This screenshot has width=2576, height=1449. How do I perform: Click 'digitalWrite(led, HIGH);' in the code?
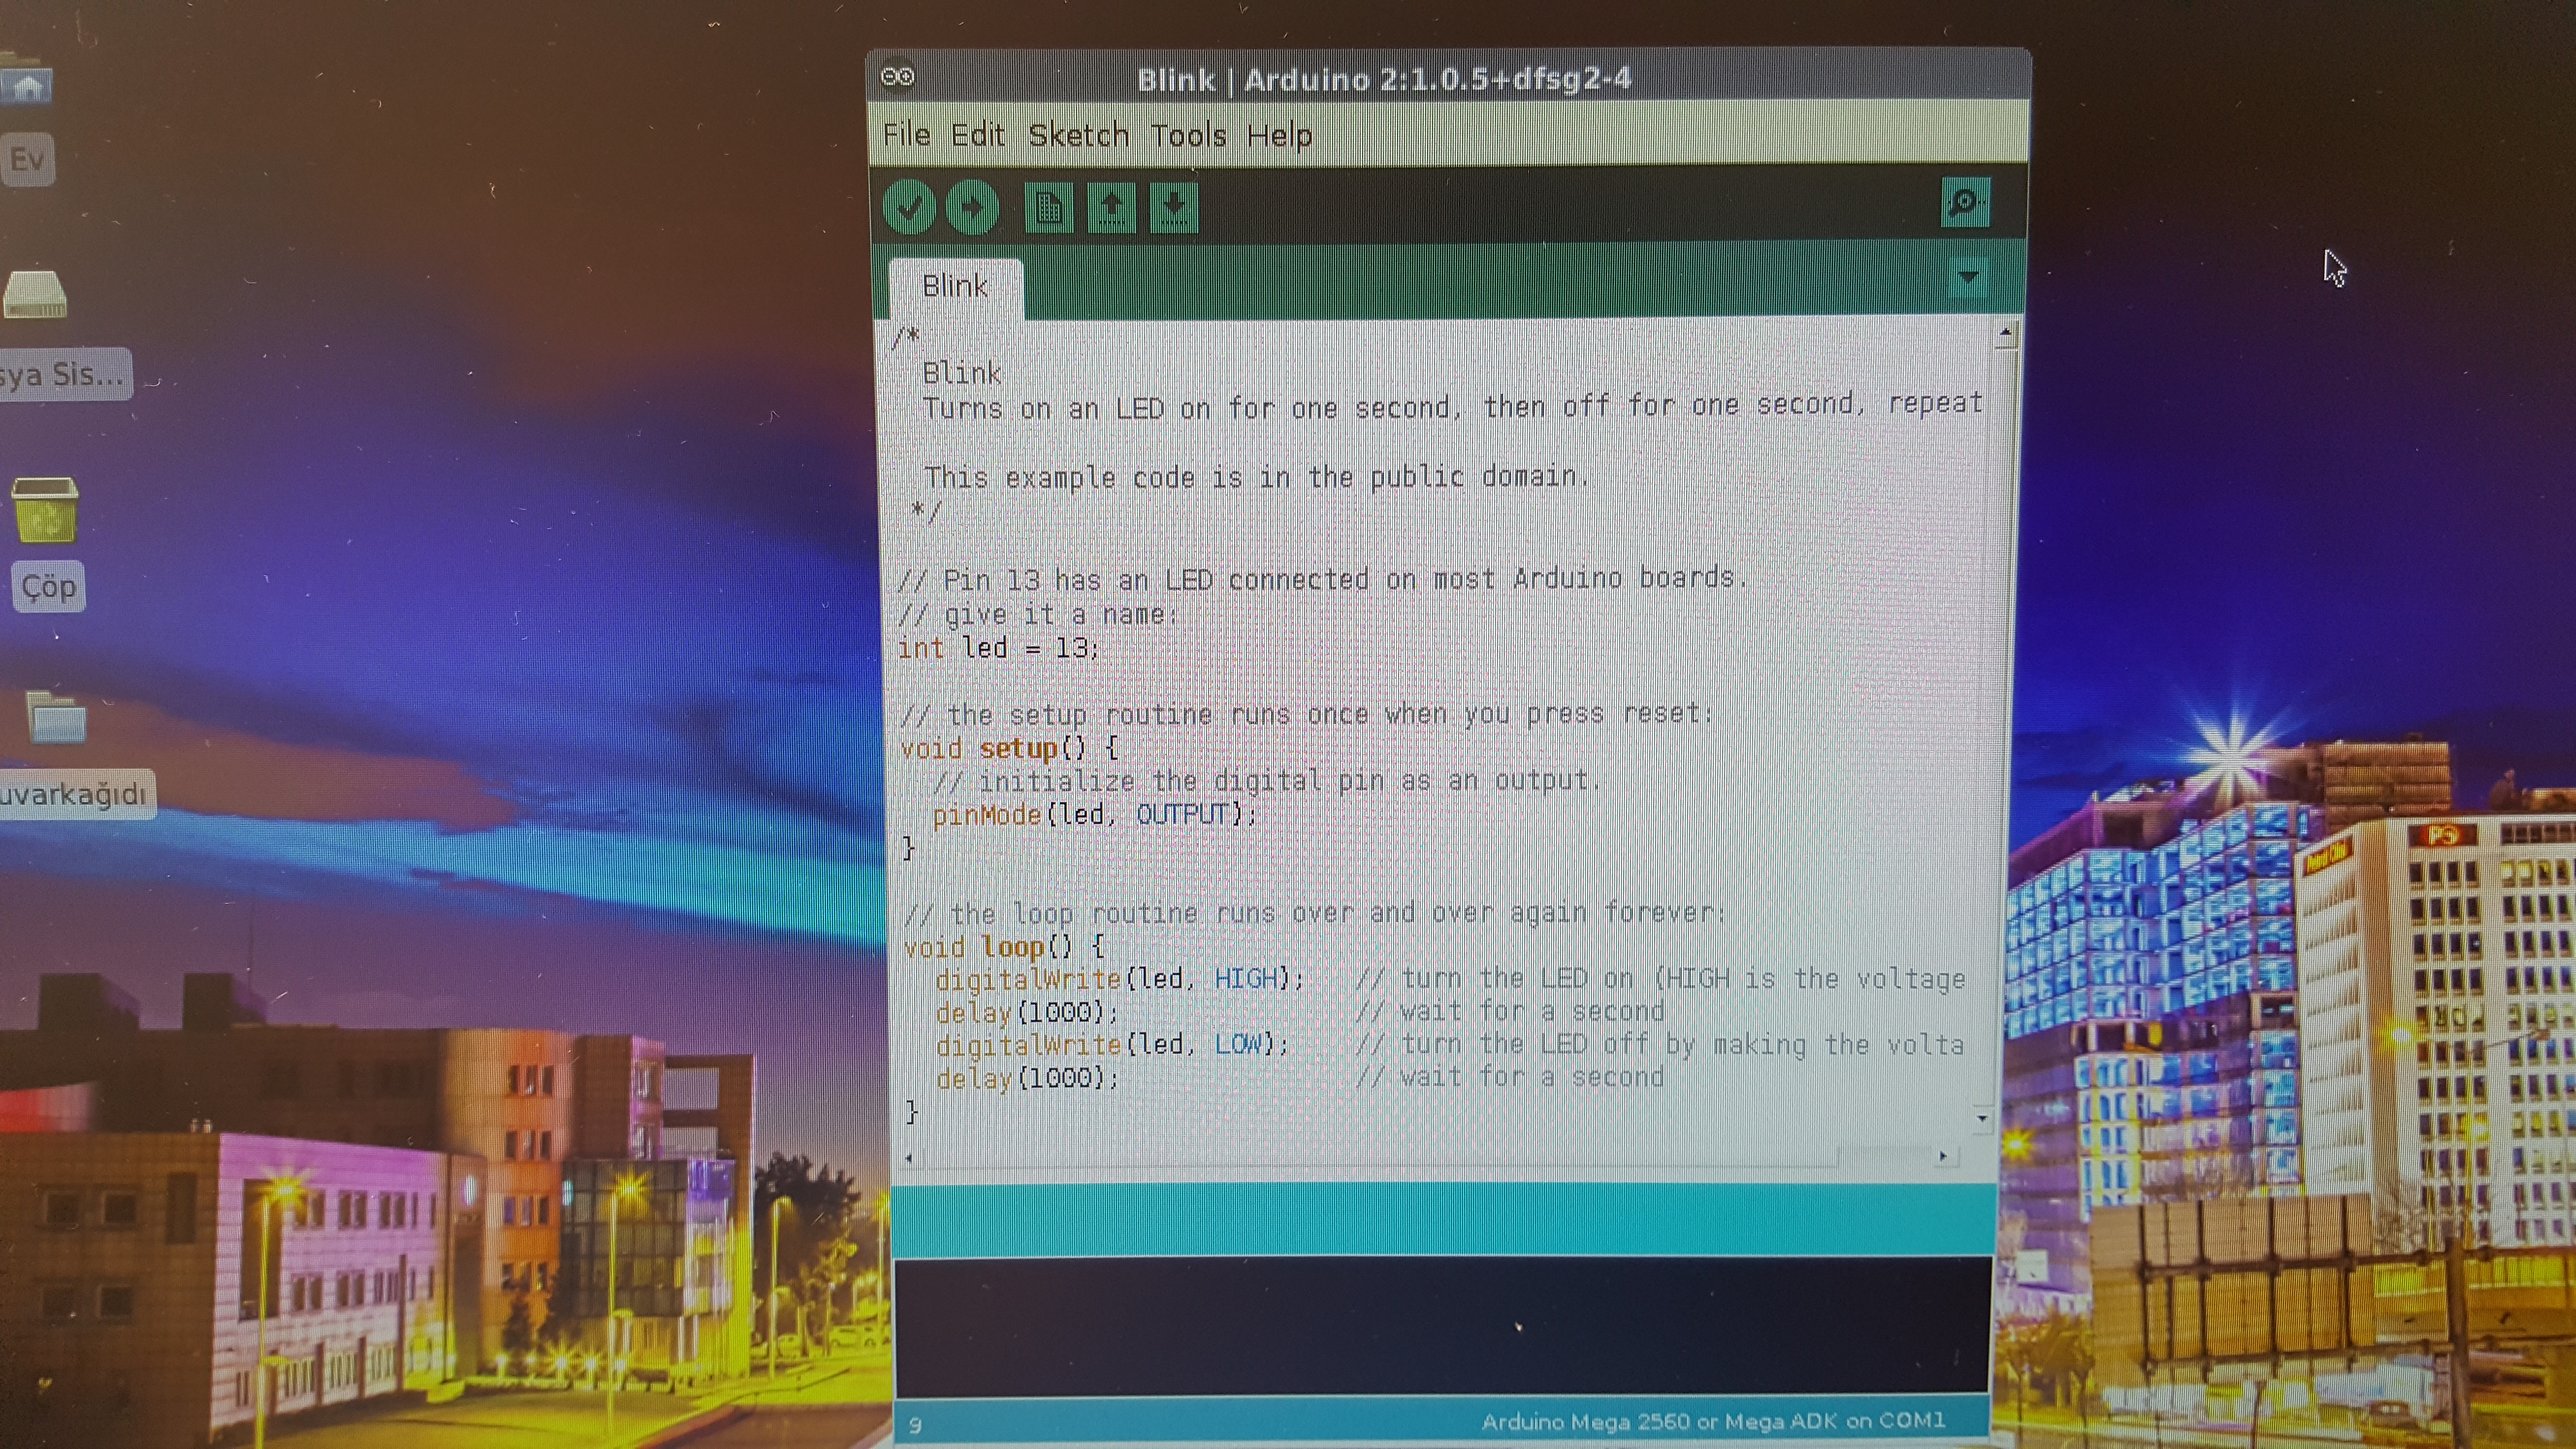[1120, 979]
